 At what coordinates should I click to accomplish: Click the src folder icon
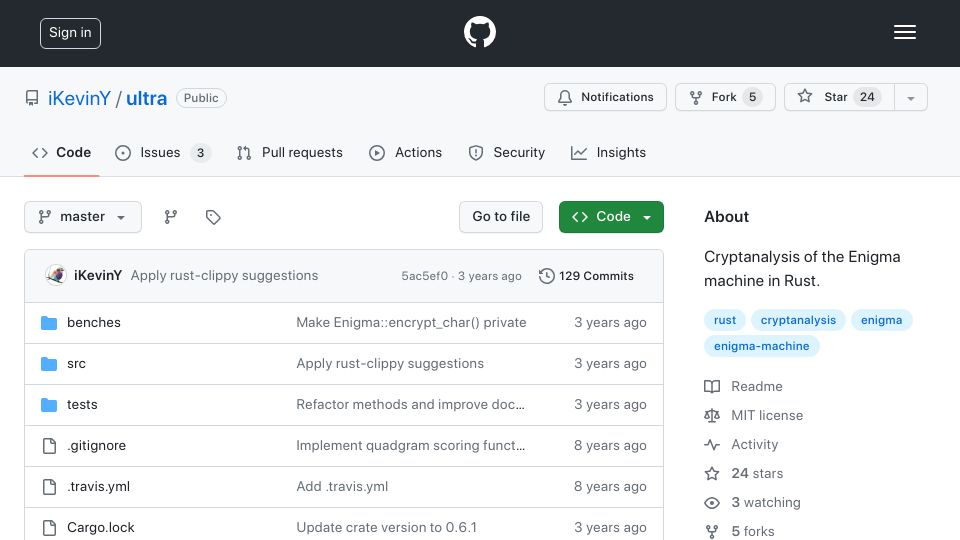pos(49,364)
